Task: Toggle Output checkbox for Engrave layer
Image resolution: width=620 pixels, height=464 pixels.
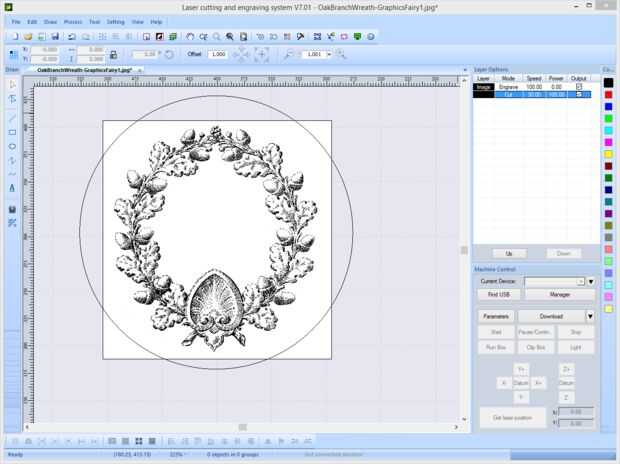Action: point(579,87)
